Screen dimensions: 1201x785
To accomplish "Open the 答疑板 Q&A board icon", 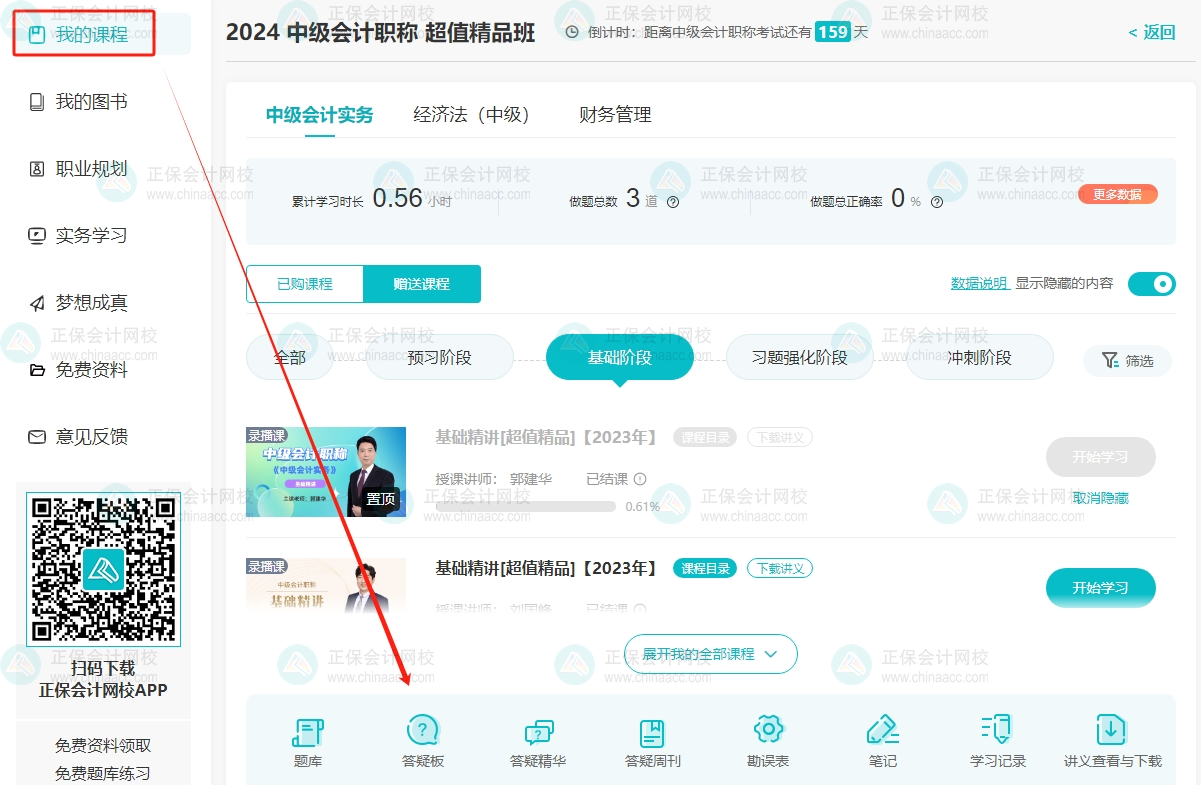I will 422,738.
